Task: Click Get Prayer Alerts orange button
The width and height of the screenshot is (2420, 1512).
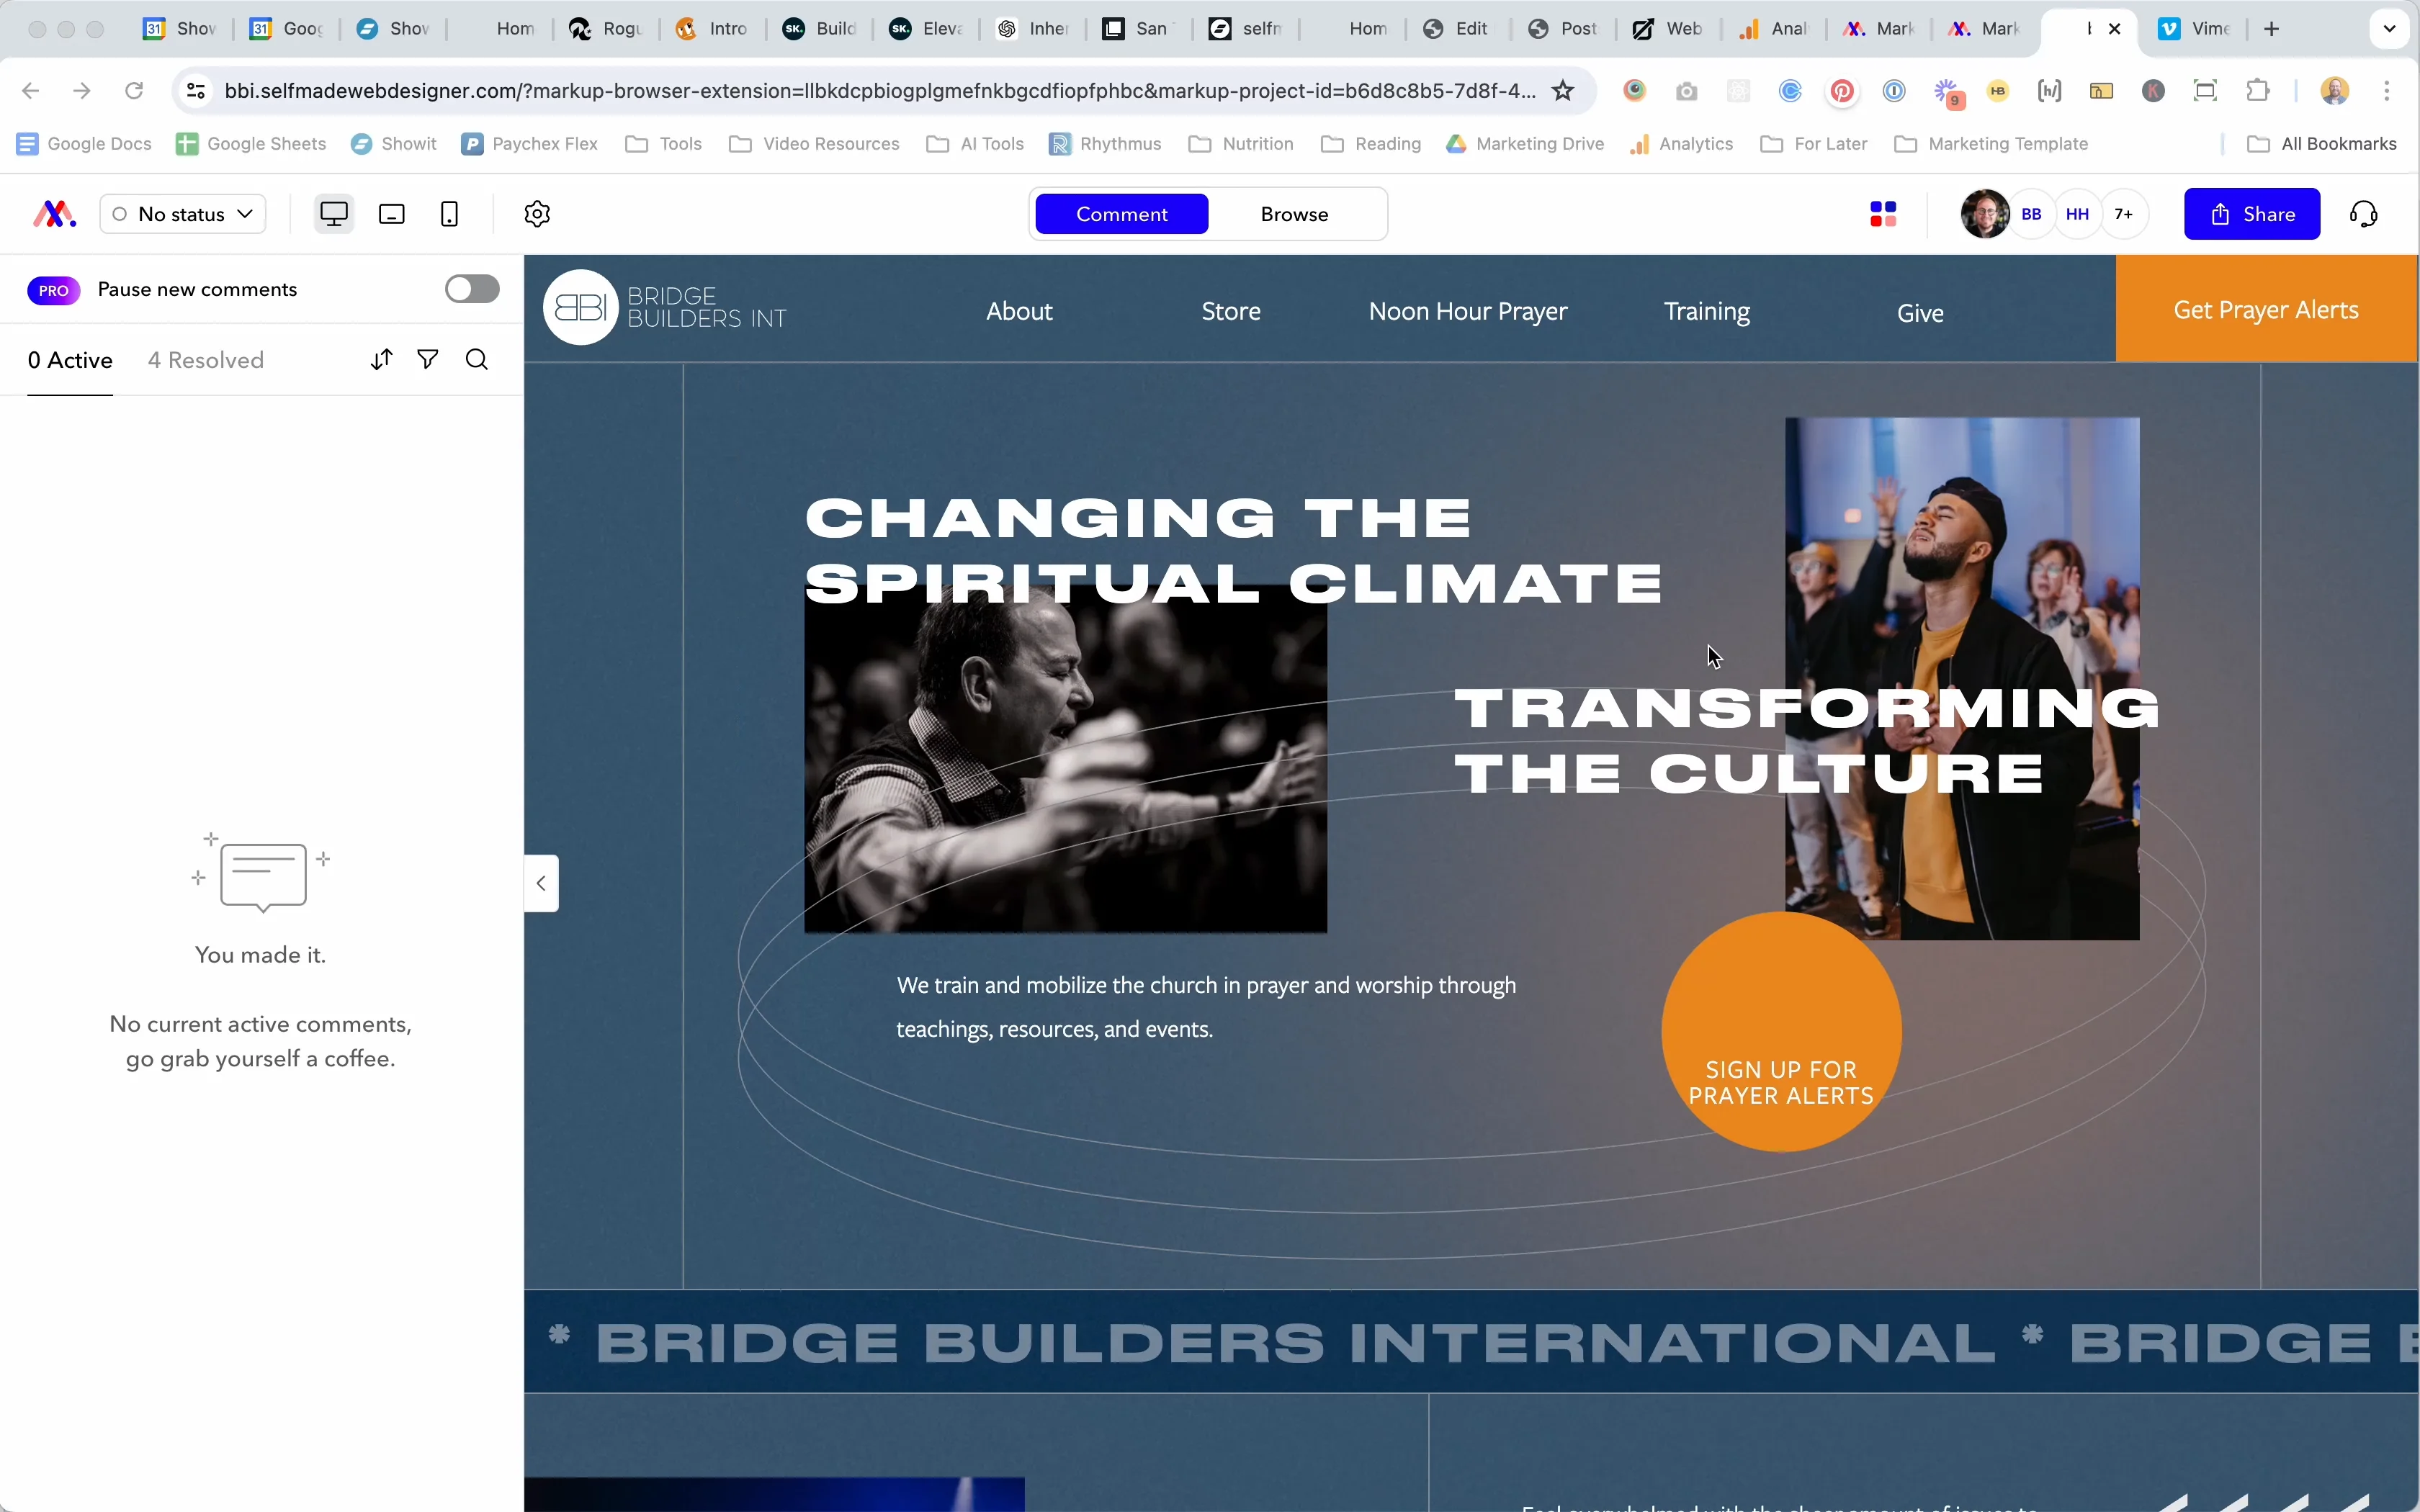Action: (2266, 310)
